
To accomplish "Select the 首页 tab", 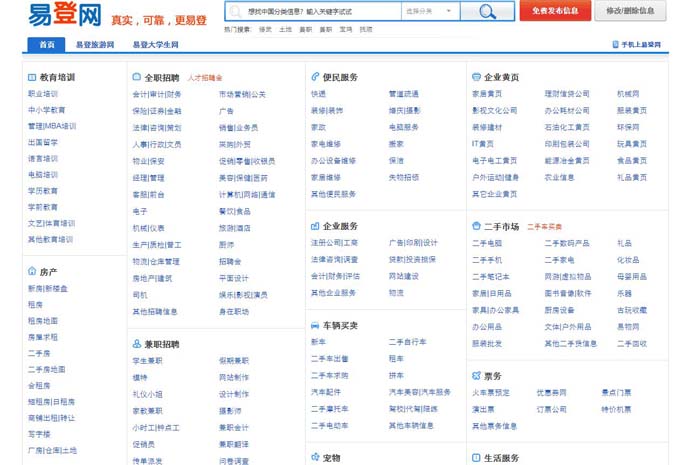I will pyautogui.click(x=46, y=44).
